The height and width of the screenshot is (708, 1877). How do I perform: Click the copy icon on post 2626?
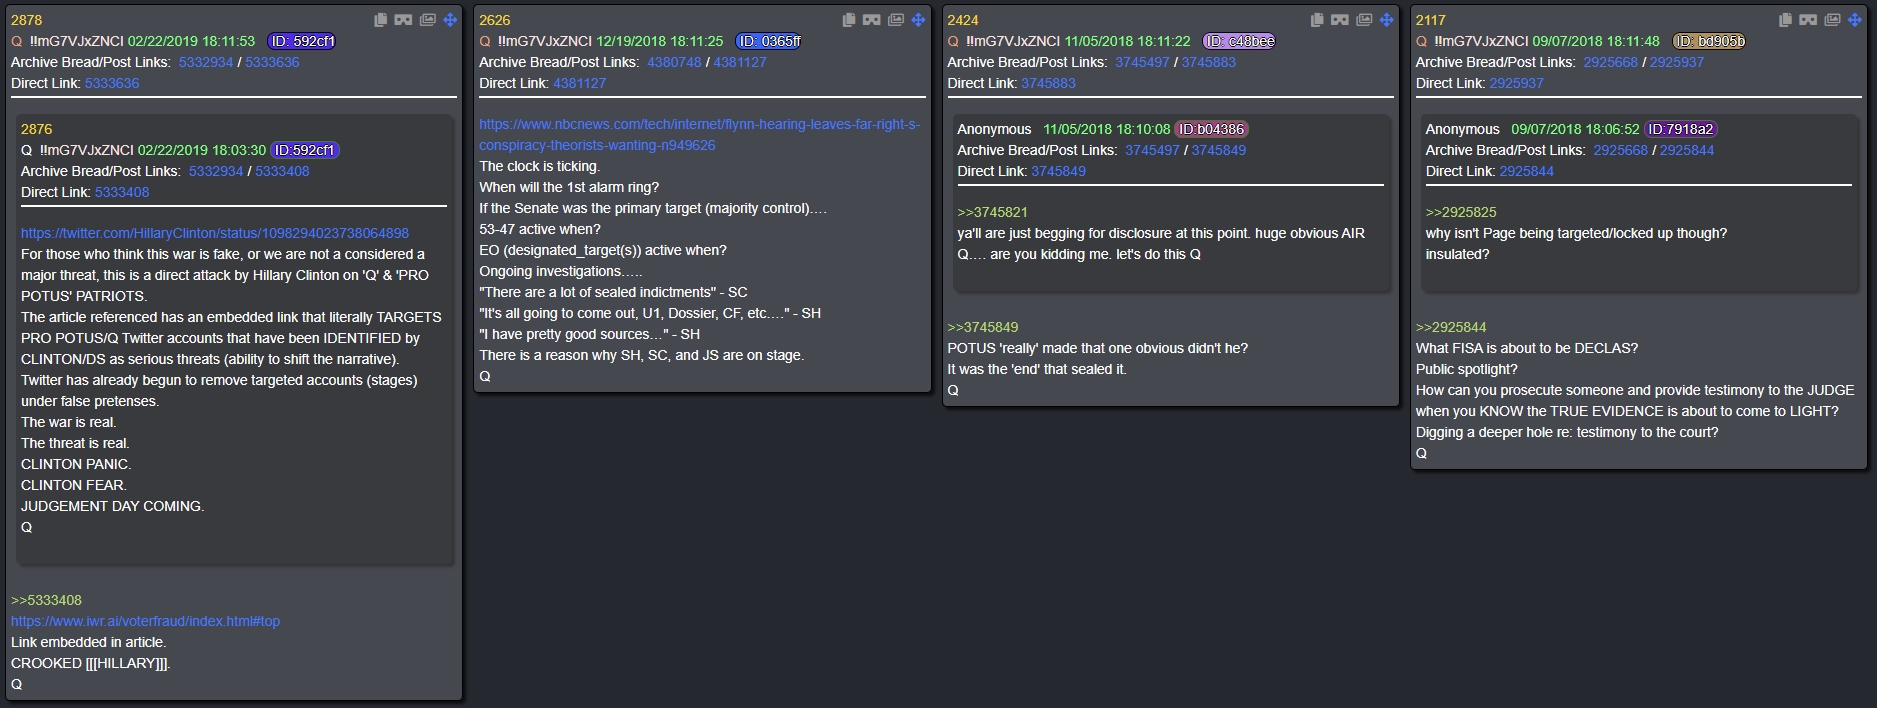point(848,20)
